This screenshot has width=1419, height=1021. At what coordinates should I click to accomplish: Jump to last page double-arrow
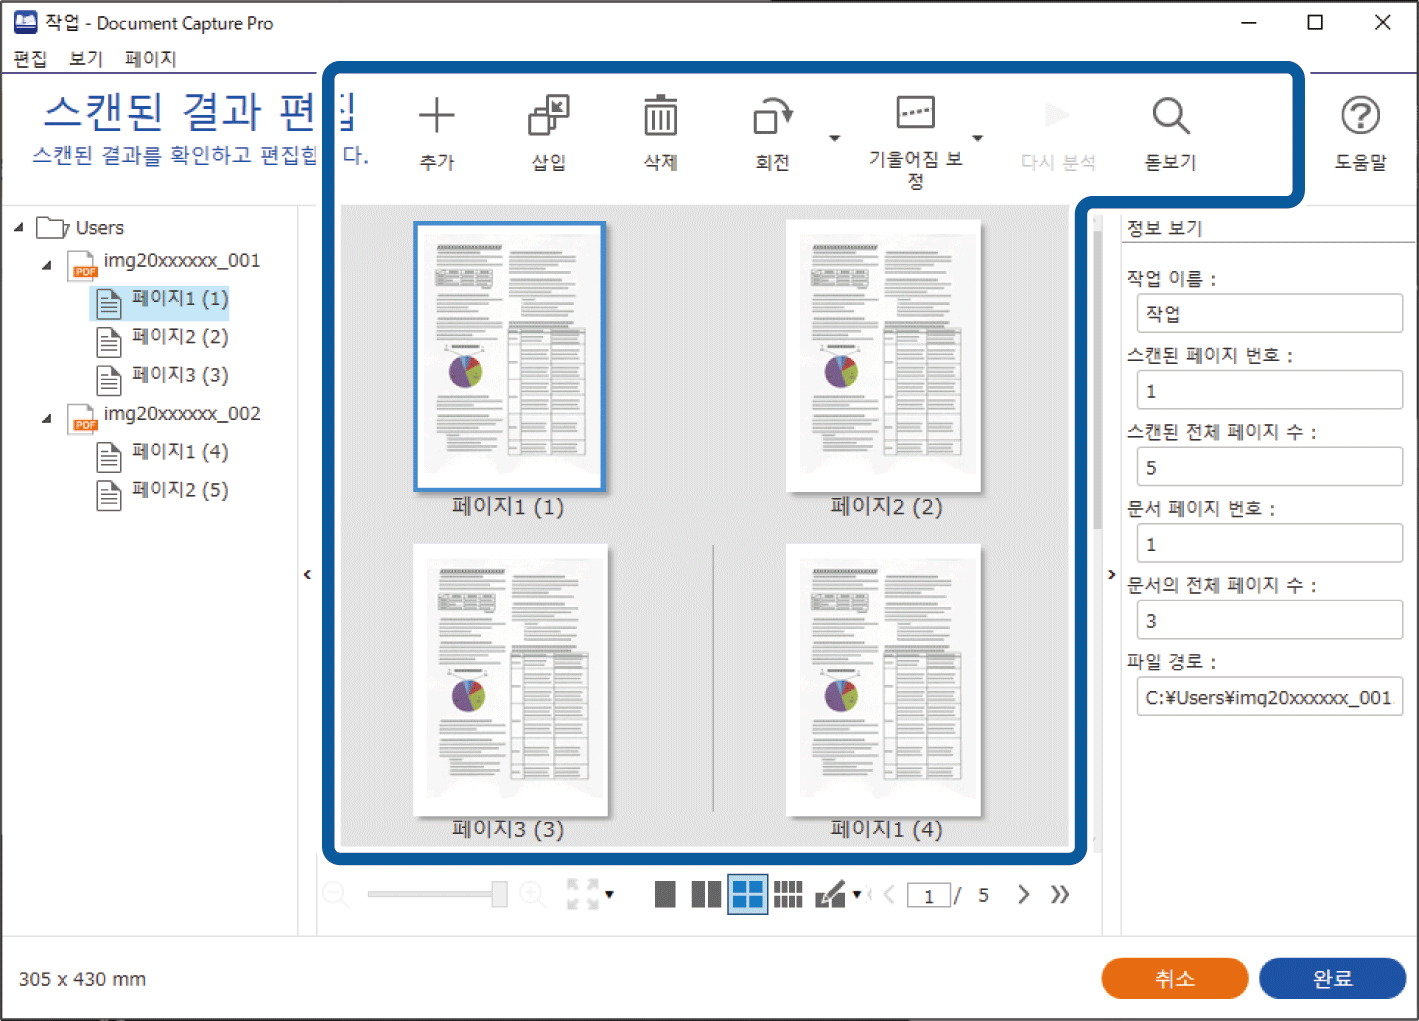click(1060, 894)
